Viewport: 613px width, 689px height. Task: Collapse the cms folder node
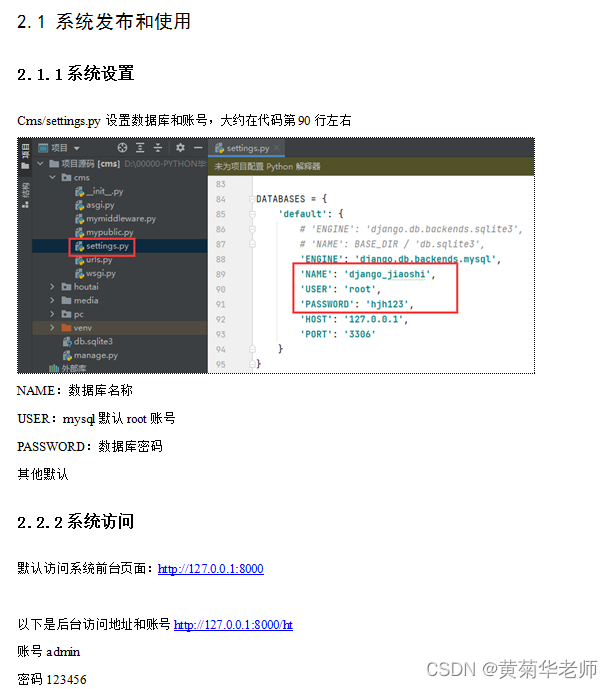[x=53, y=177]
